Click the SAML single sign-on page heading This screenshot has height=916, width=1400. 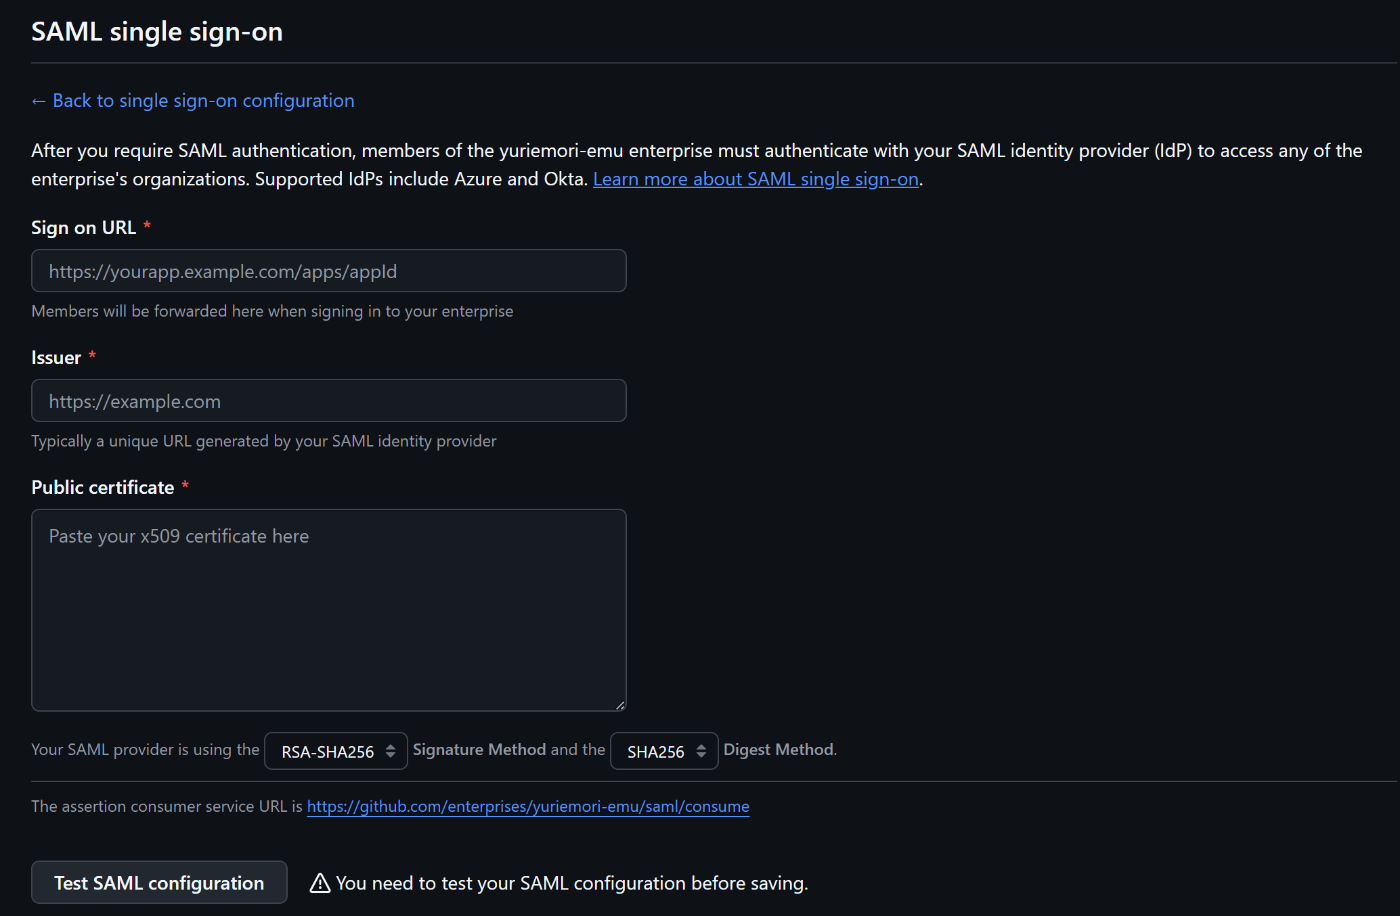coord(156,31)
